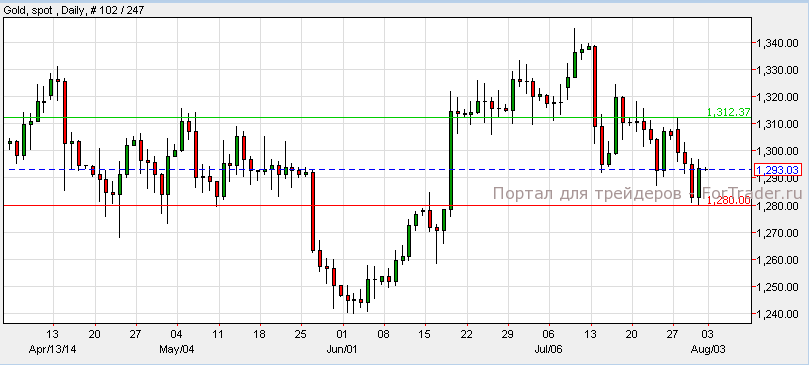Image resolution: width=809 pixels, height=365 pixels.
Task: Select the 1,340.00 price axis label
Action: point(777,43)
